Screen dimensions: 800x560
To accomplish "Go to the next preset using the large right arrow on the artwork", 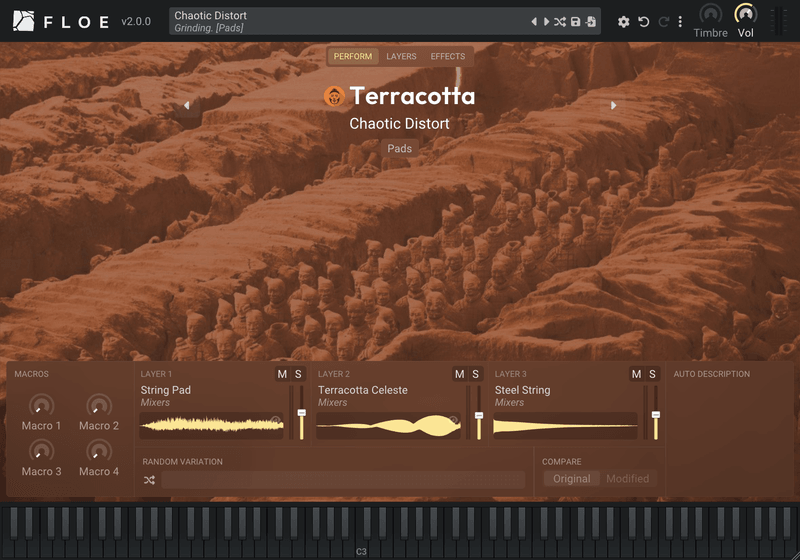I will tap(613, 105).
